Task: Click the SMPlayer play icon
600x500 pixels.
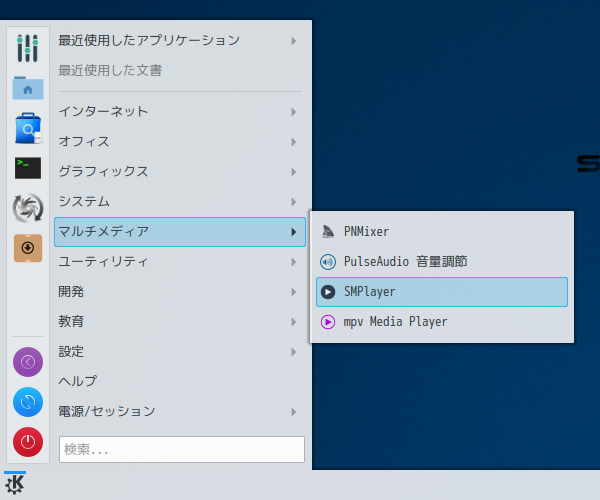Action: [x=328, y=292]
